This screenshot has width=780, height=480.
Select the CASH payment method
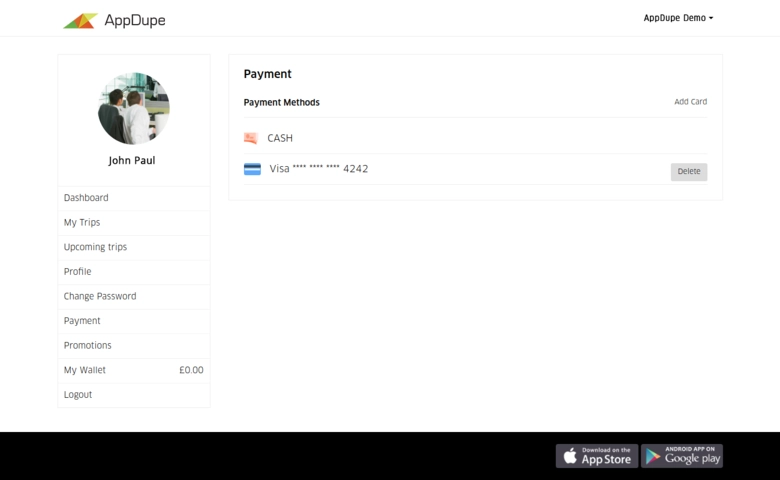(280, 138)
